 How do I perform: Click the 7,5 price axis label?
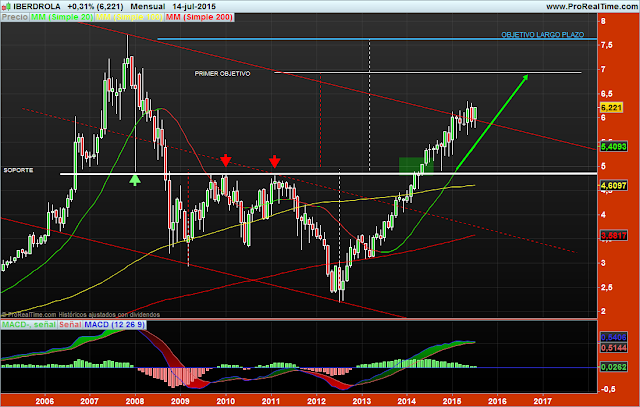[607, 45]
